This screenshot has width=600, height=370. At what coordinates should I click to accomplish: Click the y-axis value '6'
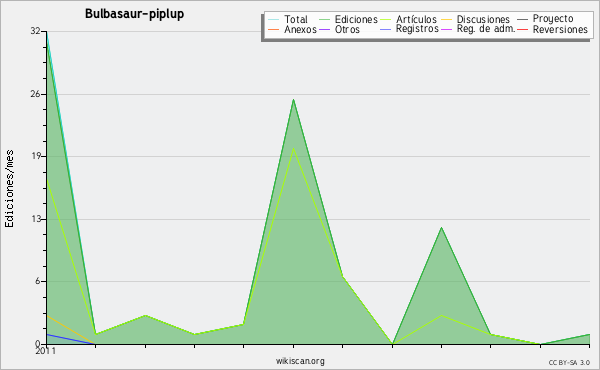pyautogui.click(x=38, y=281)
